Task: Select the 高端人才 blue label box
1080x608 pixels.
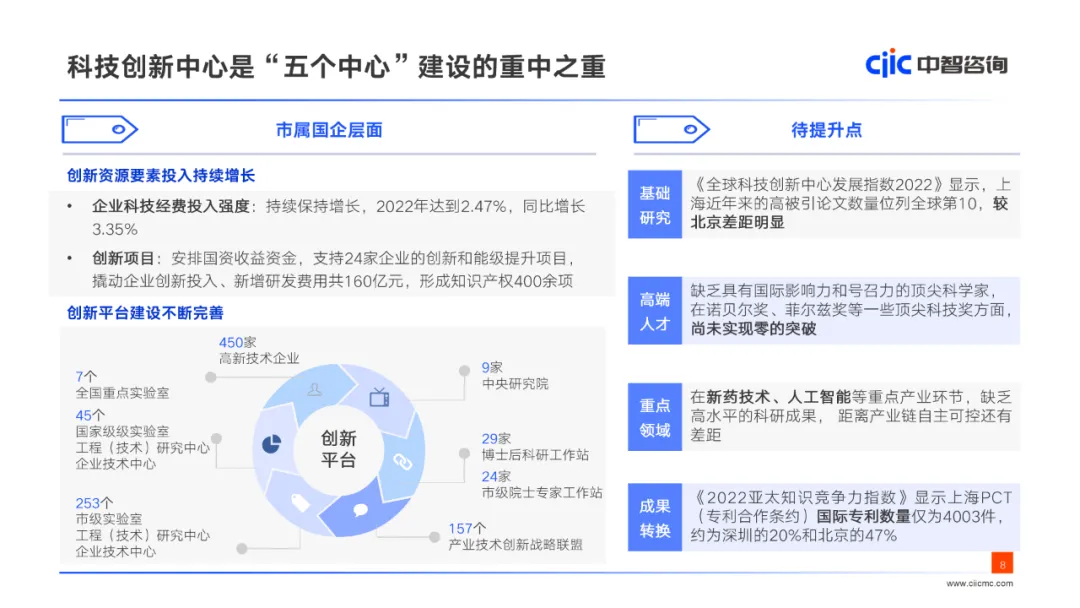Action: coord(655,311)
